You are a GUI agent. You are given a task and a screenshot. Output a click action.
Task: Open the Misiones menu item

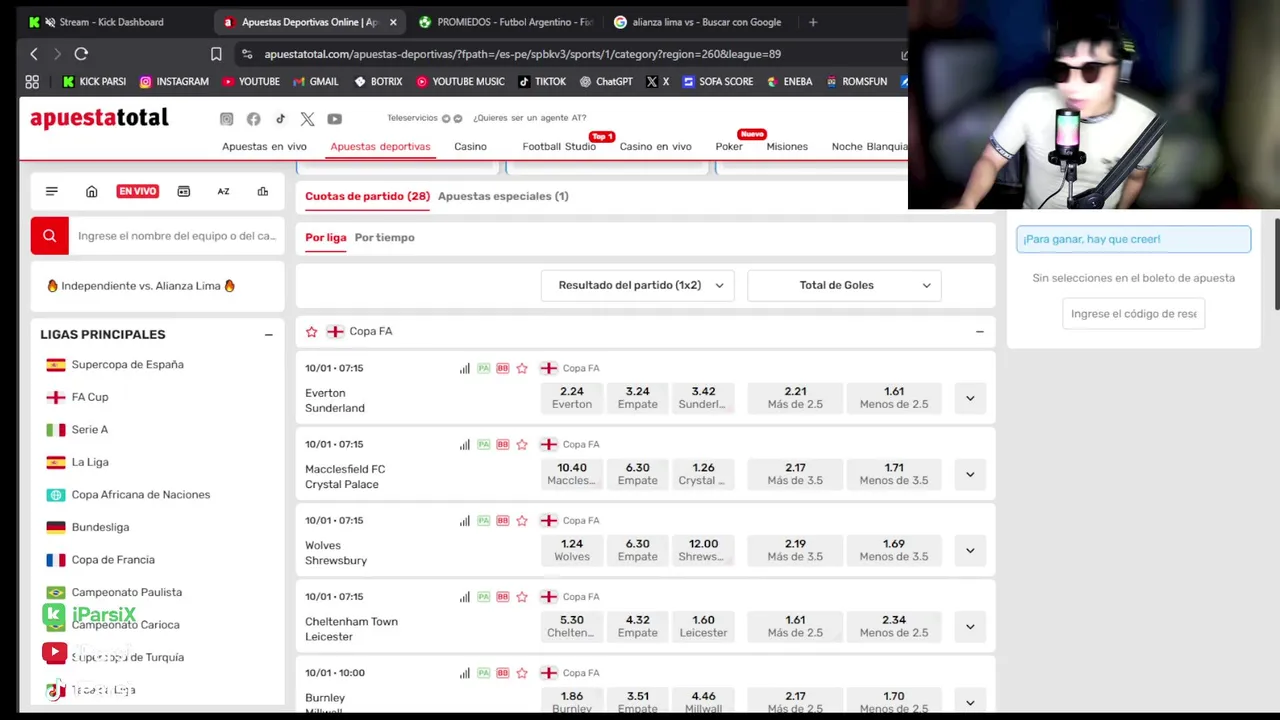(x=787, y=146)
